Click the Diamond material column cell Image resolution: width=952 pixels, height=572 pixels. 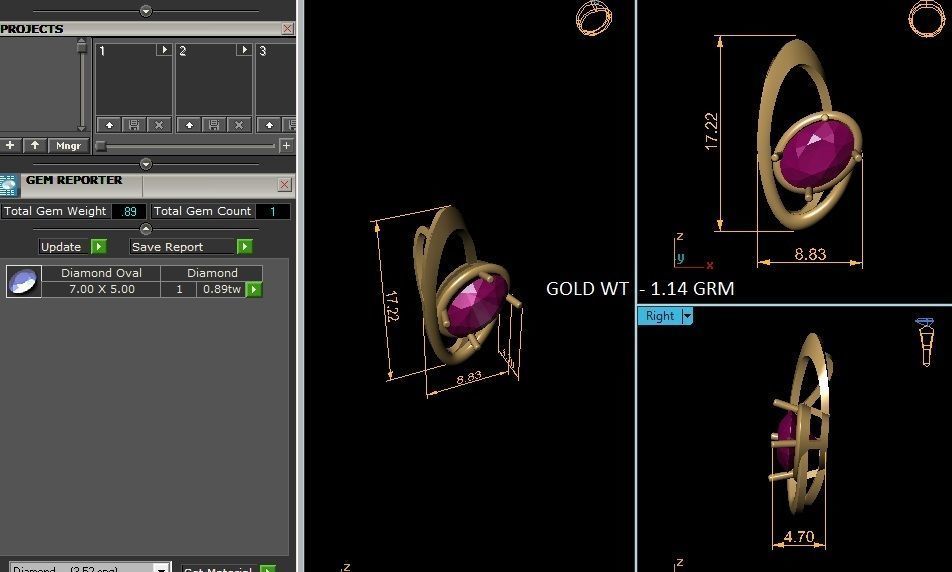point(212,273)
